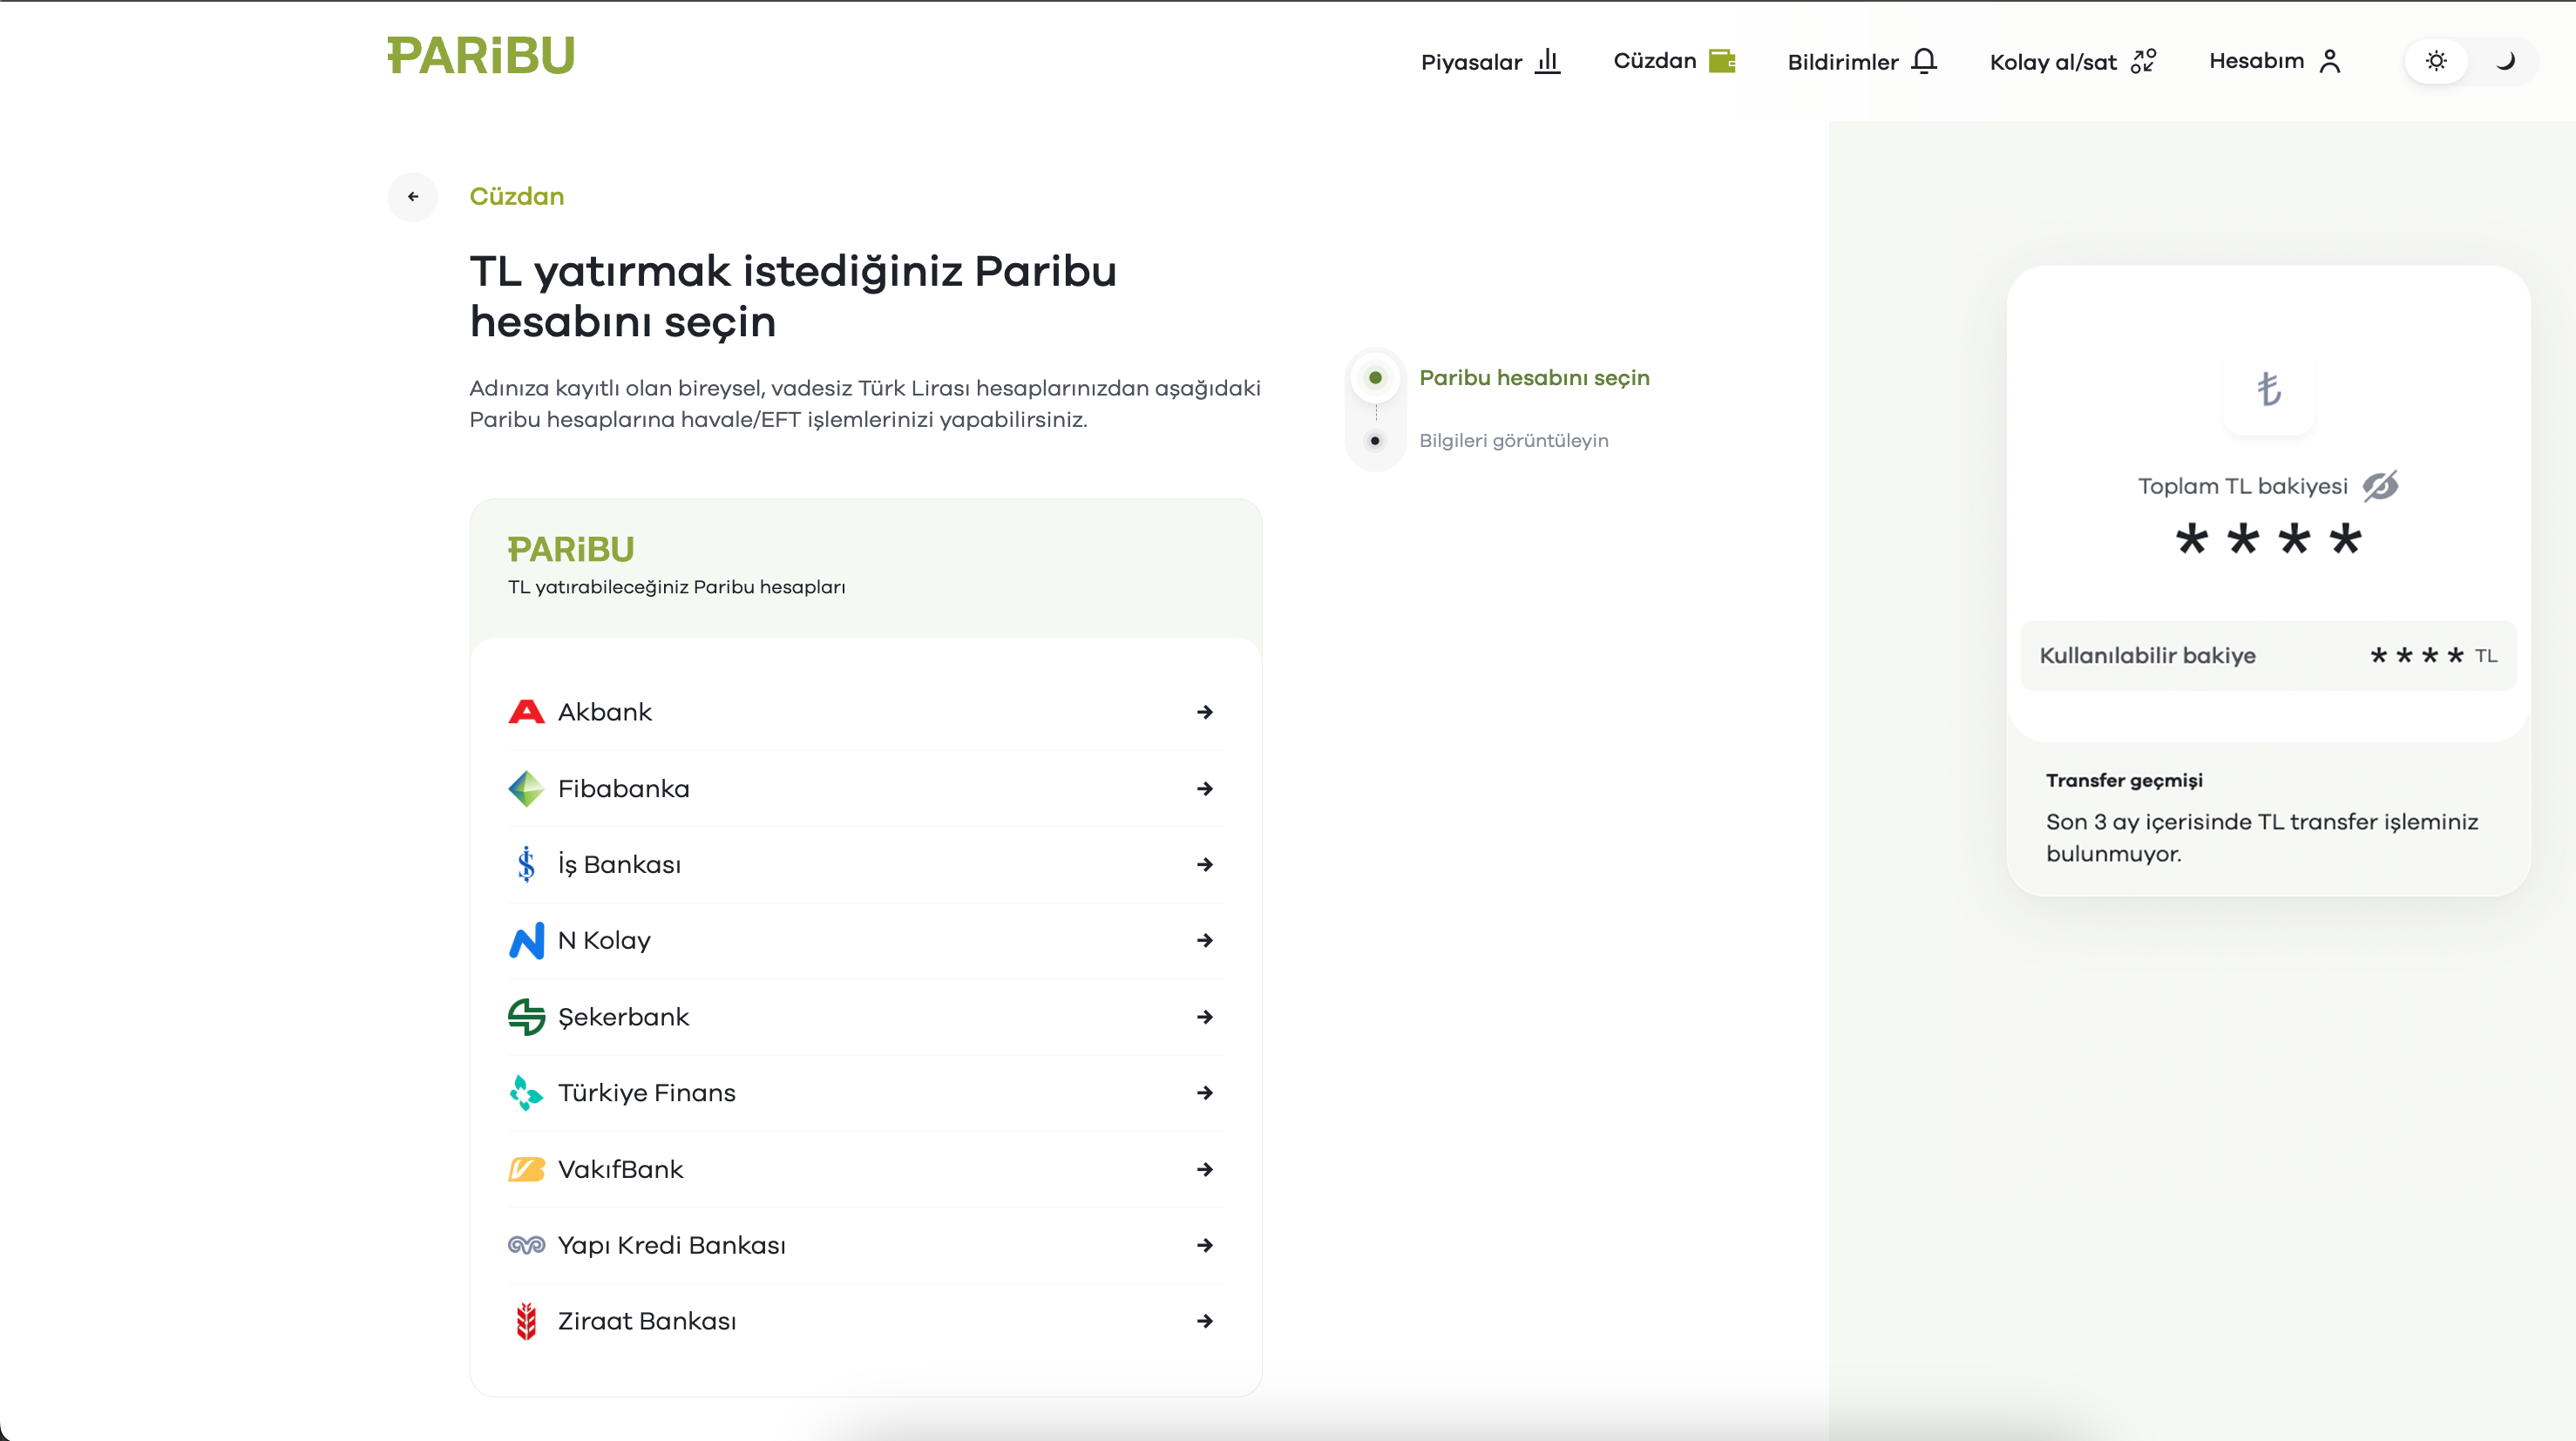Choose Fibabanka from the bank list
This screenshot has width=2576, height=1441.
866,789
